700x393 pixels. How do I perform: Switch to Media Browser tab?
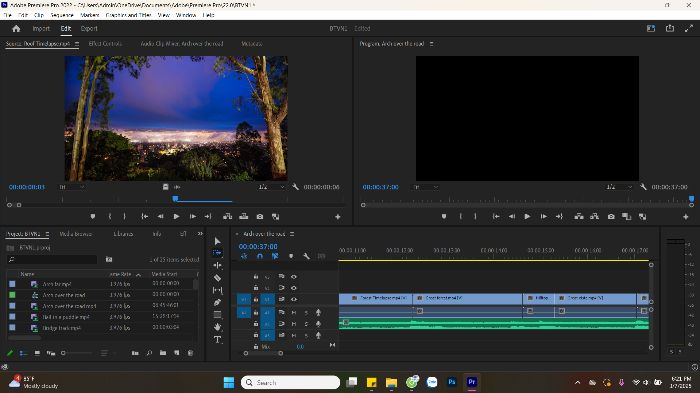(x=75, y=234)
